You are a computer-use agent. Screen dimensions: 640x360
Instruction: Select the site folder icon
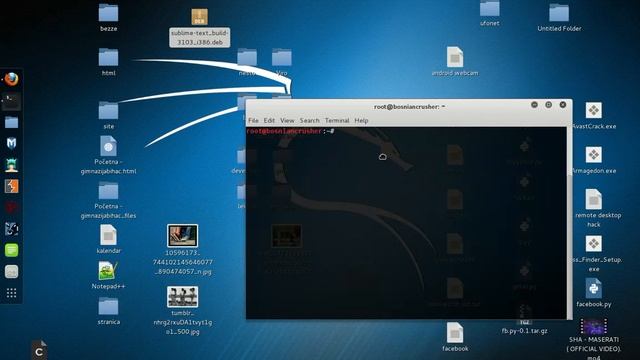pos(108,111)
